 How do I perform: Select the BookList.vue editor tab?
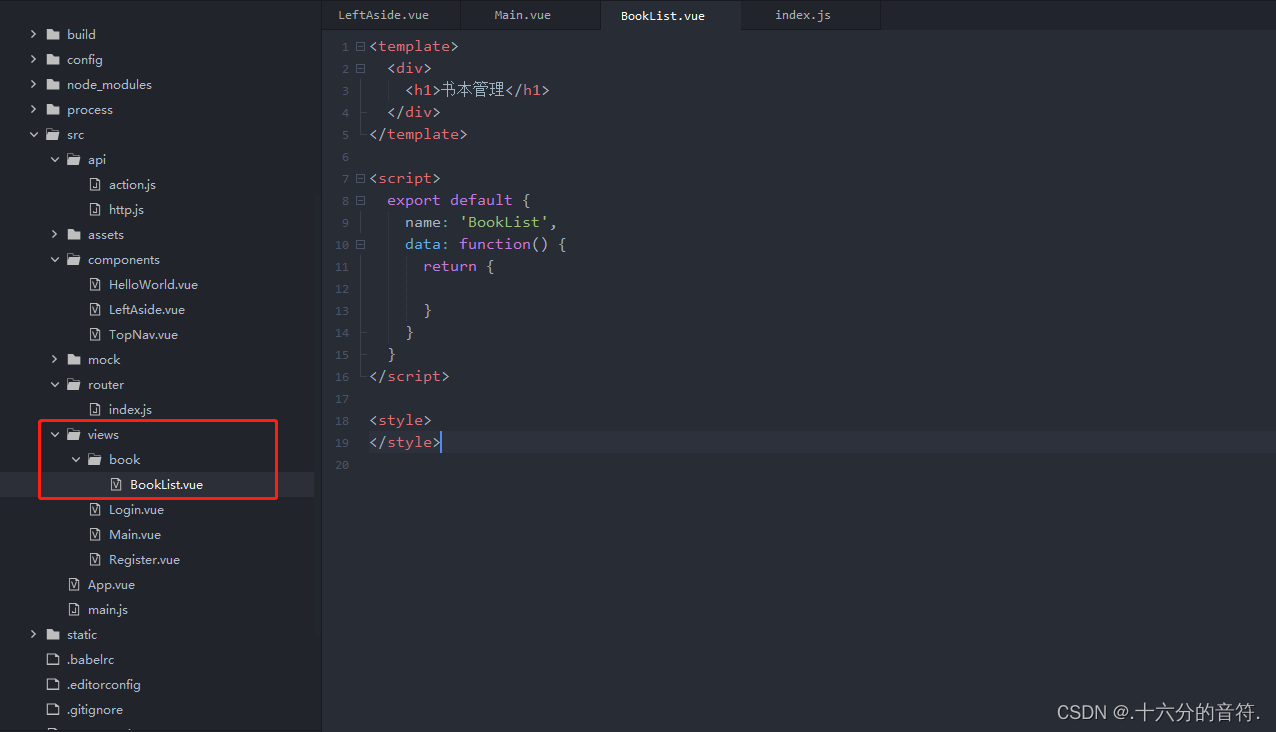[x=671, y=15]
